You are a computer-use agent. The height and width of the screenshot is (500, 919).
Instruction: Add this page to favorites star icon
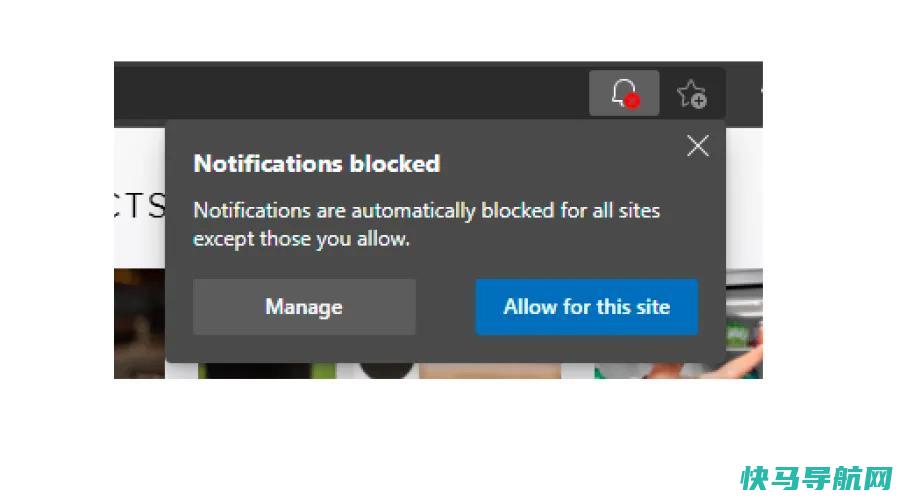click(691, 94)
